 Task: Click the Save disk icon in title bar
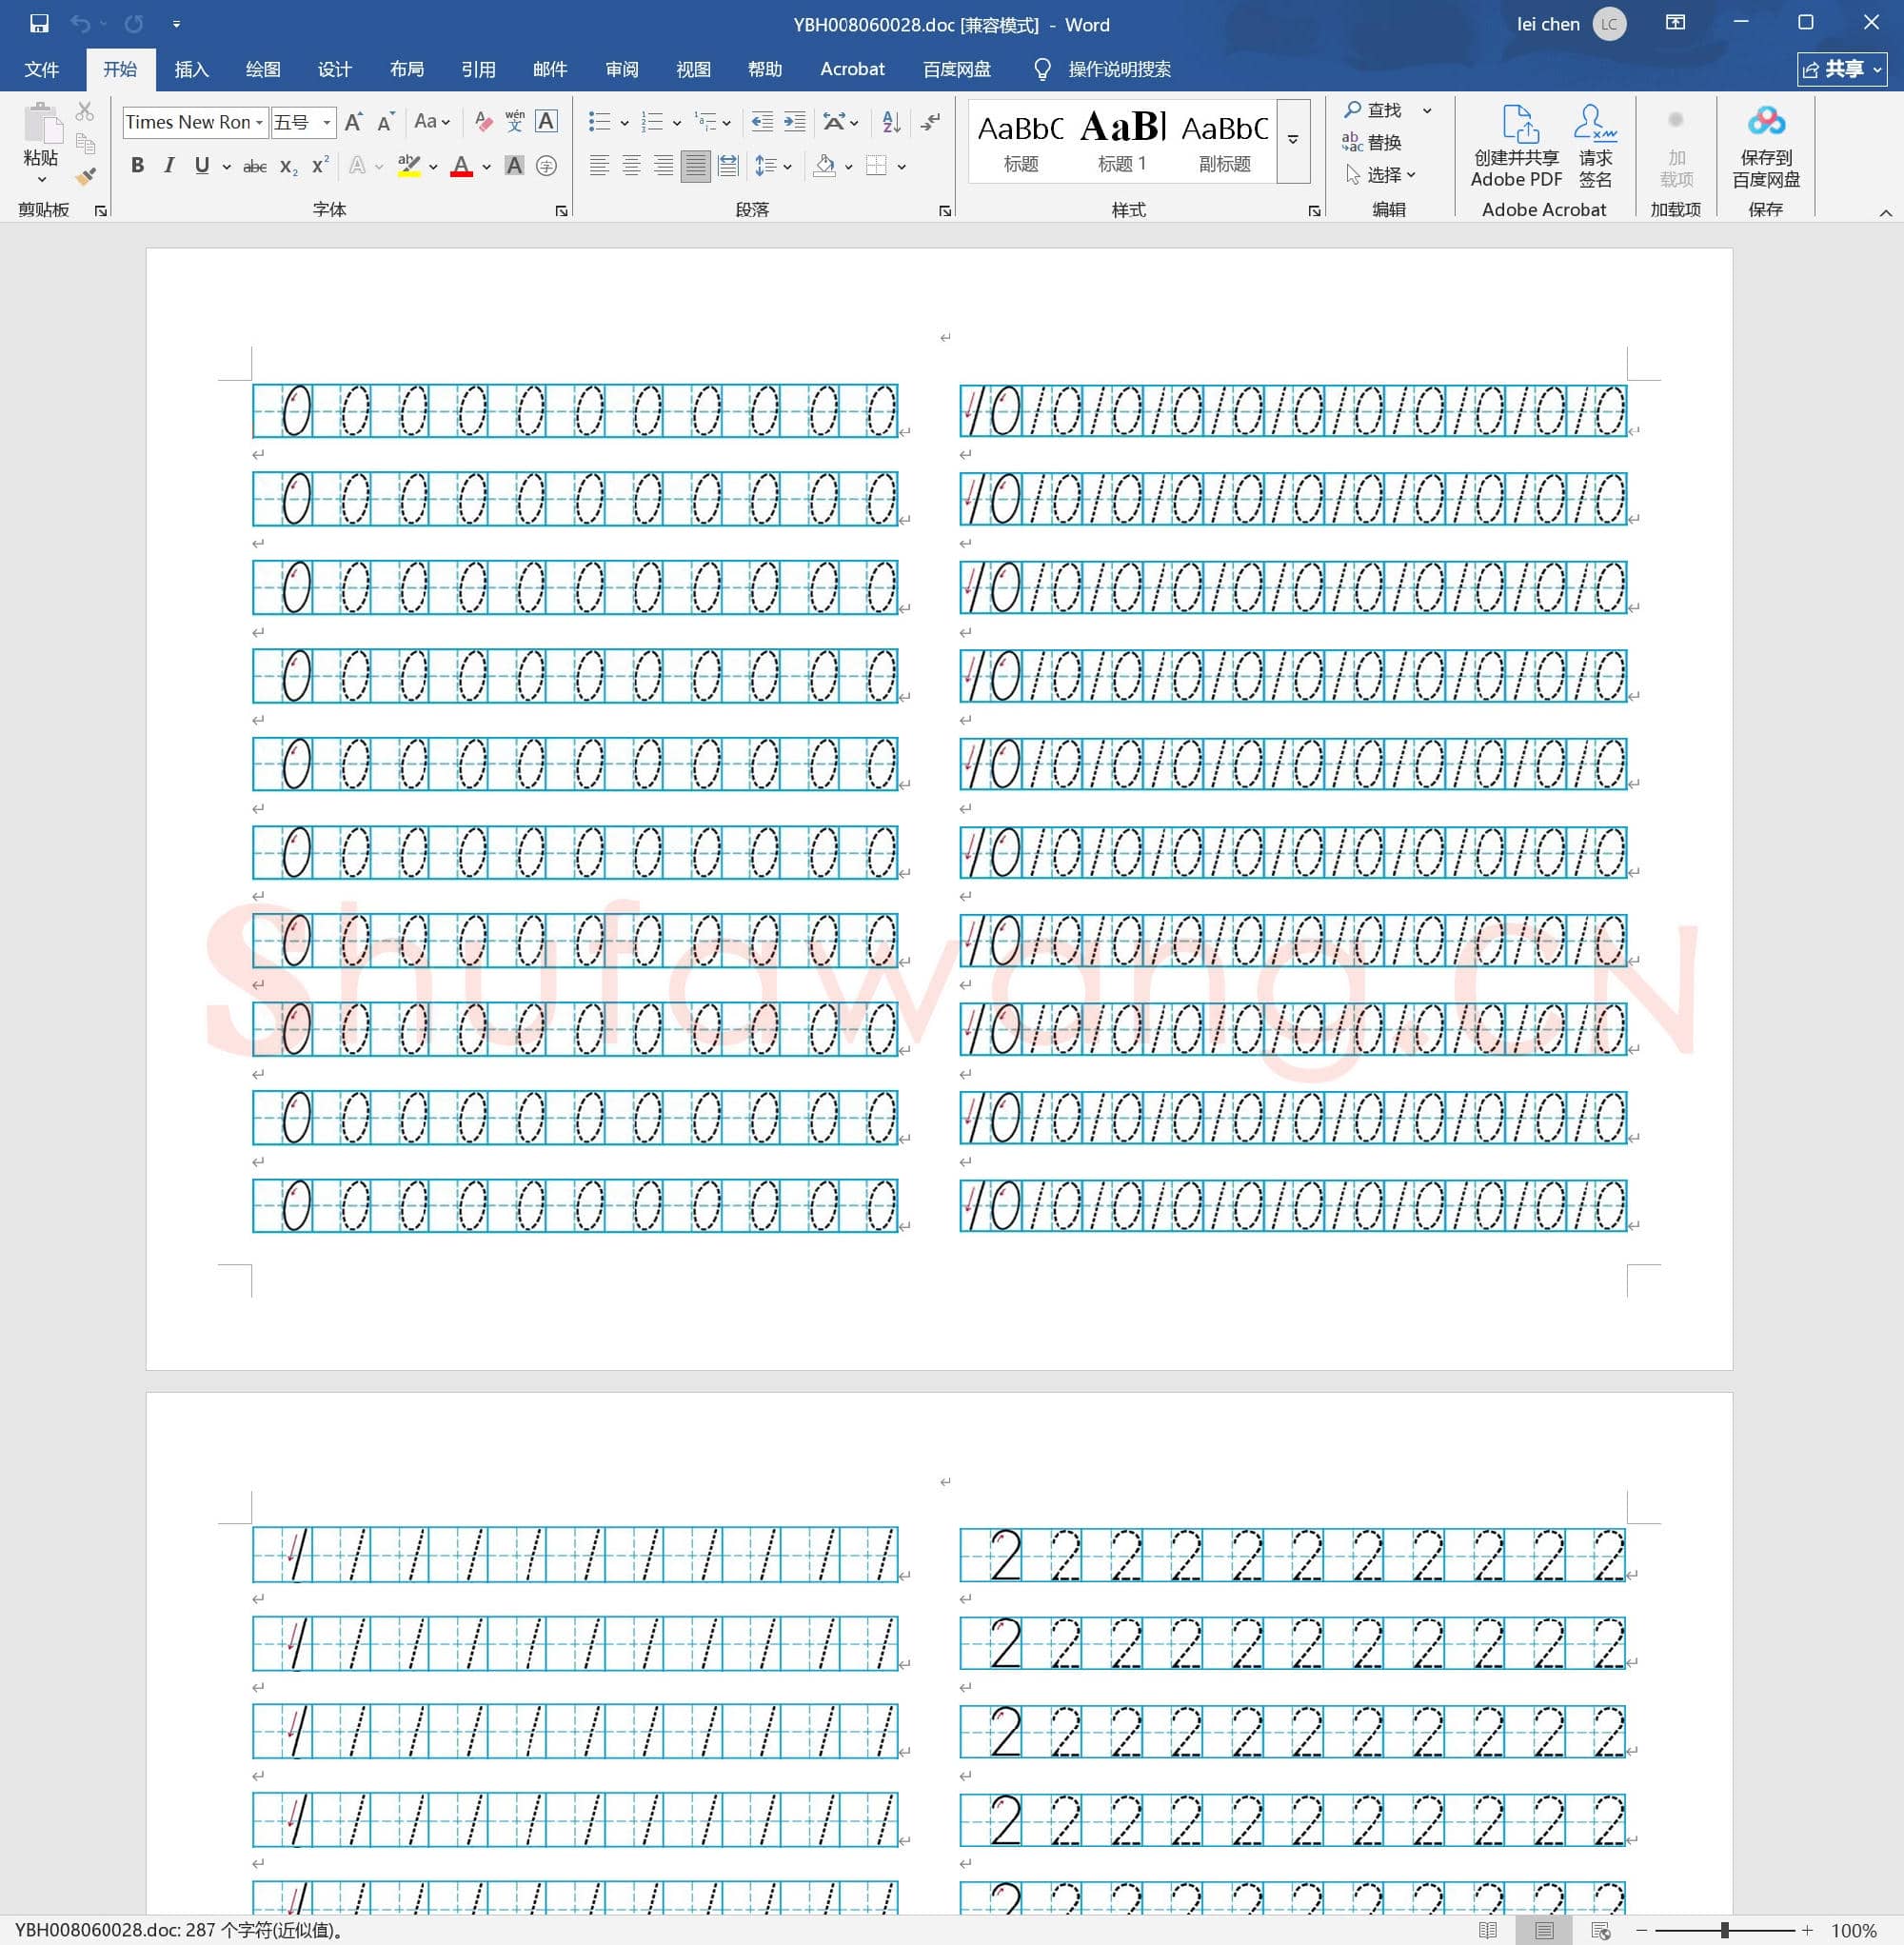point(39,24)
